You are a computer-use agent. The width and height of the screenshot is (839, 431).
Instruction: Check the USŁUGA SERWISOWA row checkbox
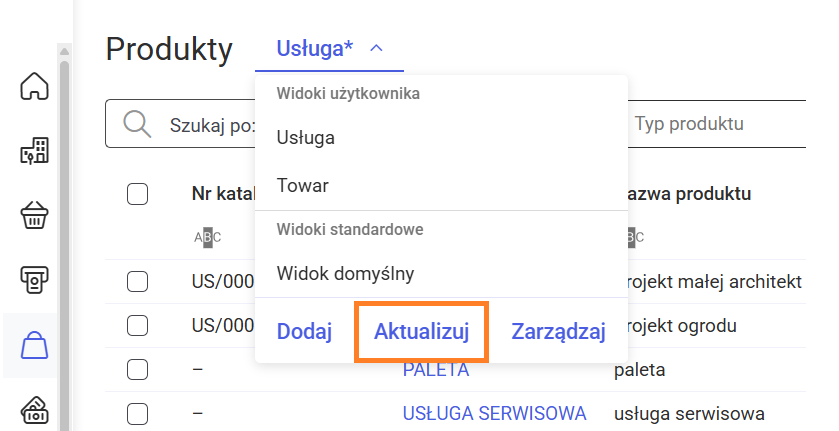[x=138, y=413]
